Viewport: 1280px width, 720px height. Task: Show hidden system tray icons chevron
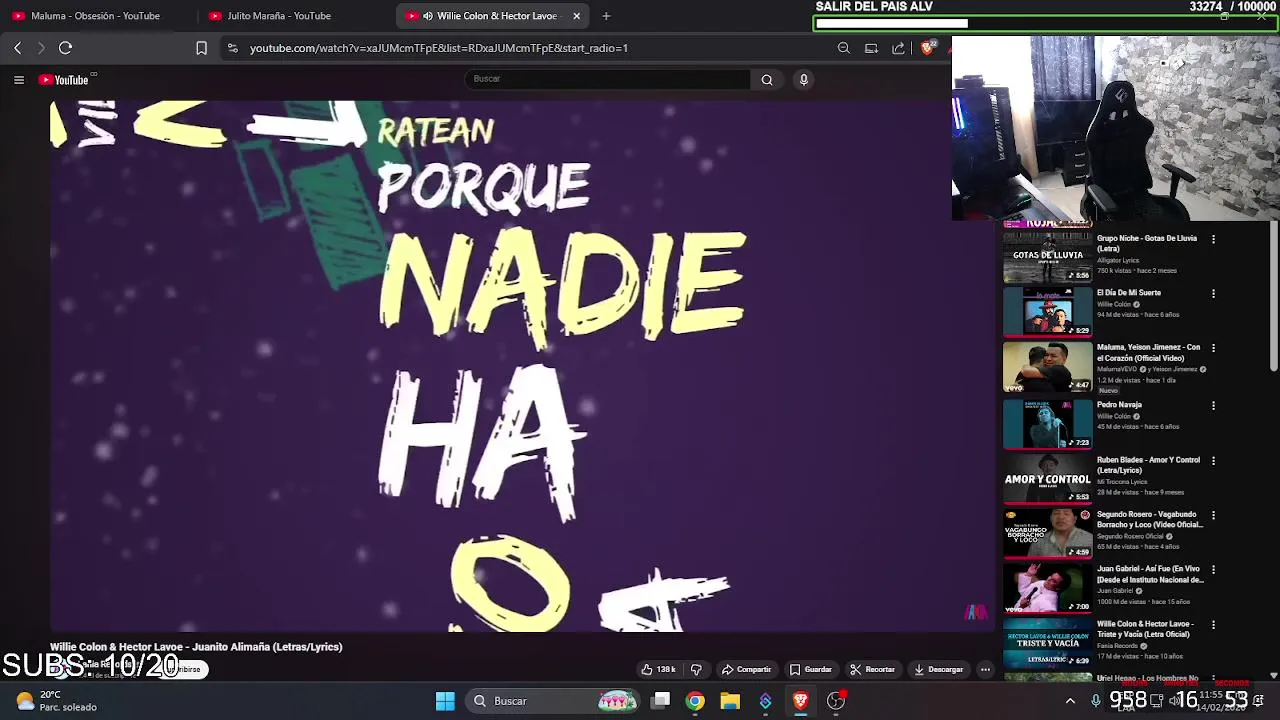pyautogui.click(x=1070, y=701)
